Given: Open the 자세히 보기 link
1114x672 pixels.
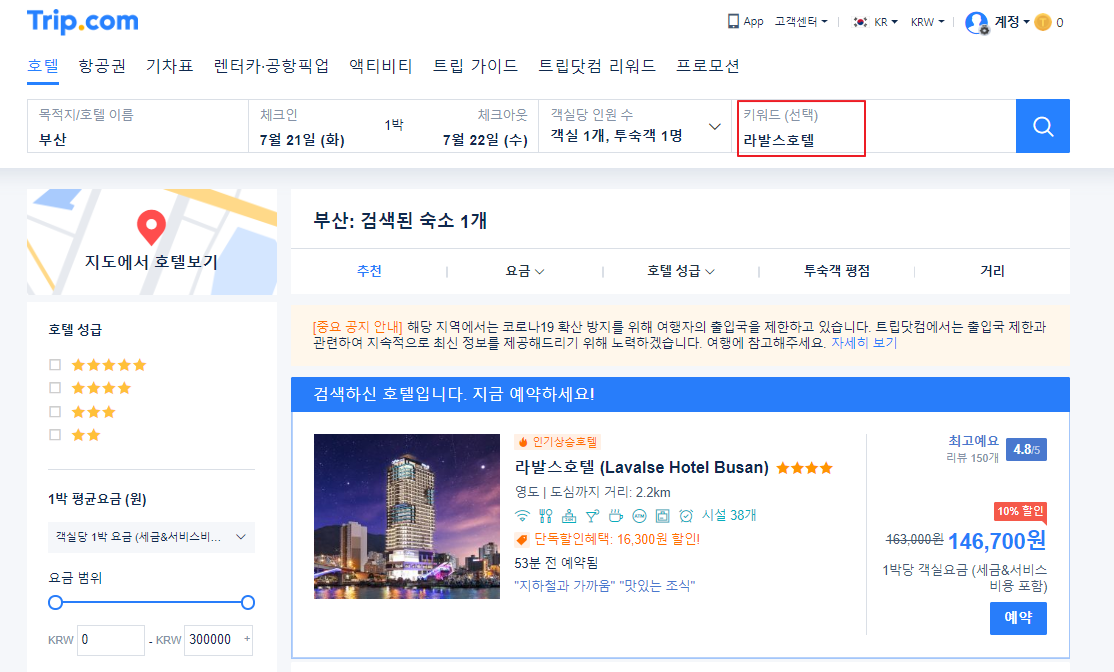Looking at the screenshot, I should click(x=864, y=343).
